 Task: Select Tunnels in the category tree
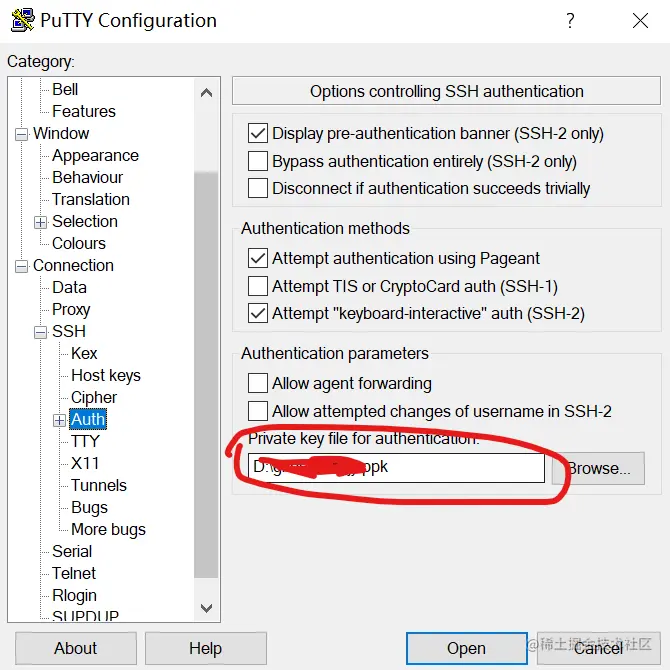pos(98,485)
